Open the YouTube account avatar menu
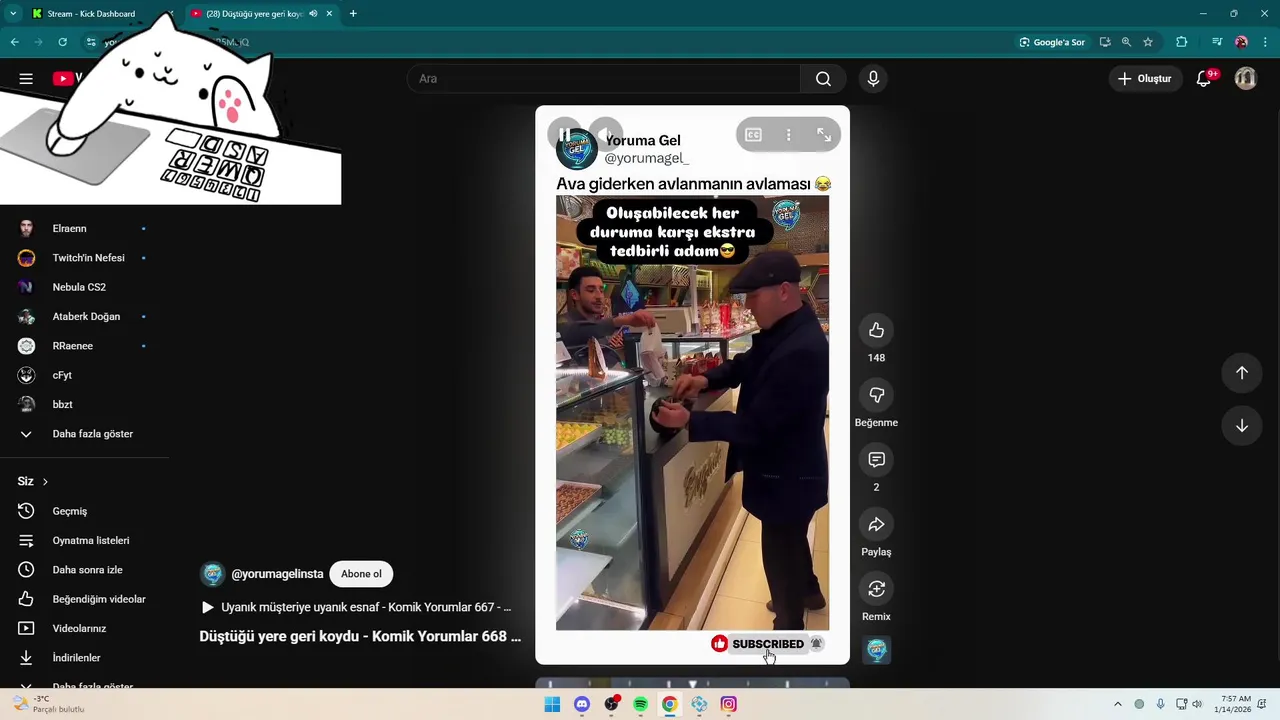Viewport: 1280px width, 720px height. coord(1245,79)
